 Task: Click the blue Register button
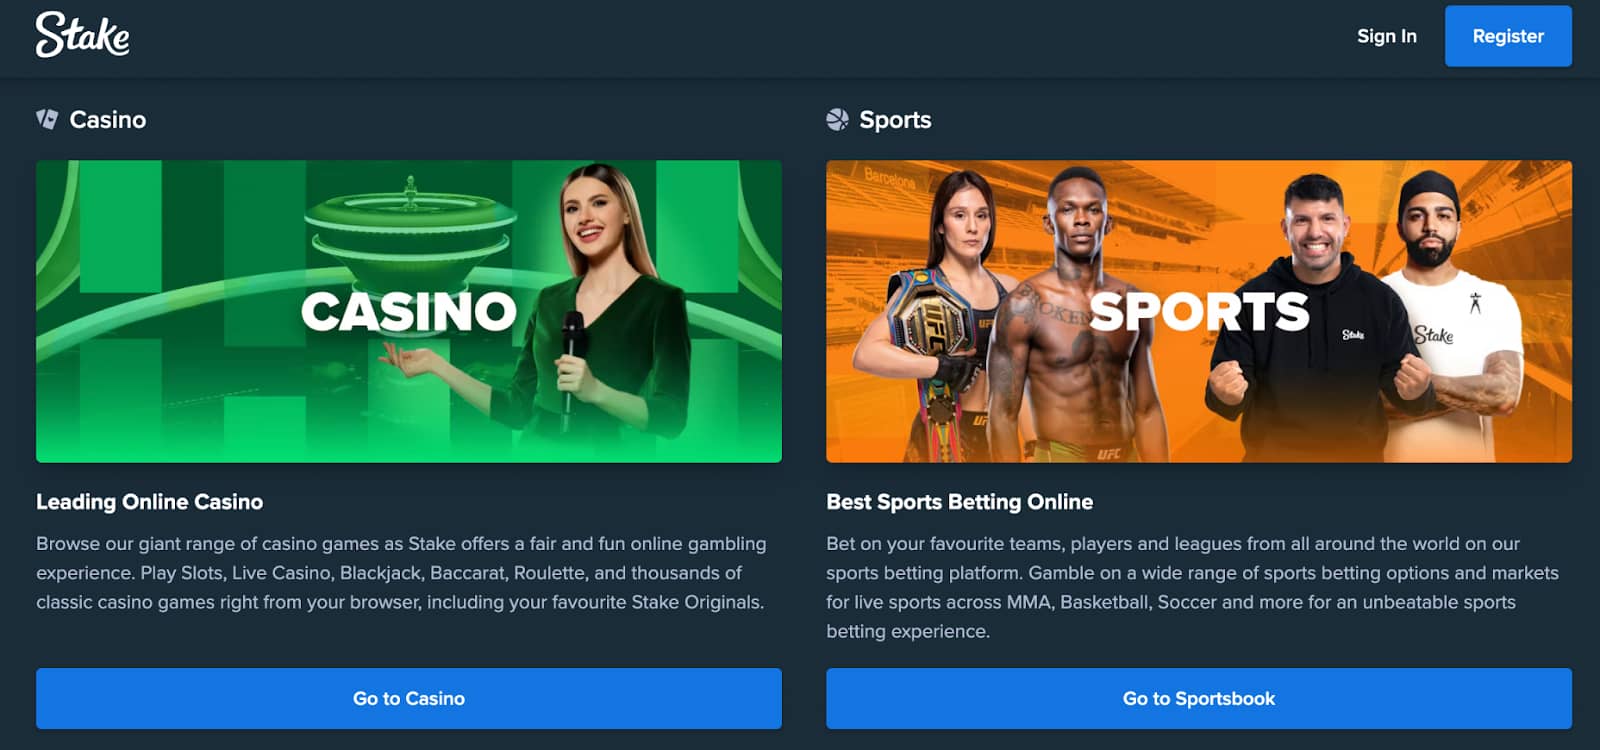1508,36
